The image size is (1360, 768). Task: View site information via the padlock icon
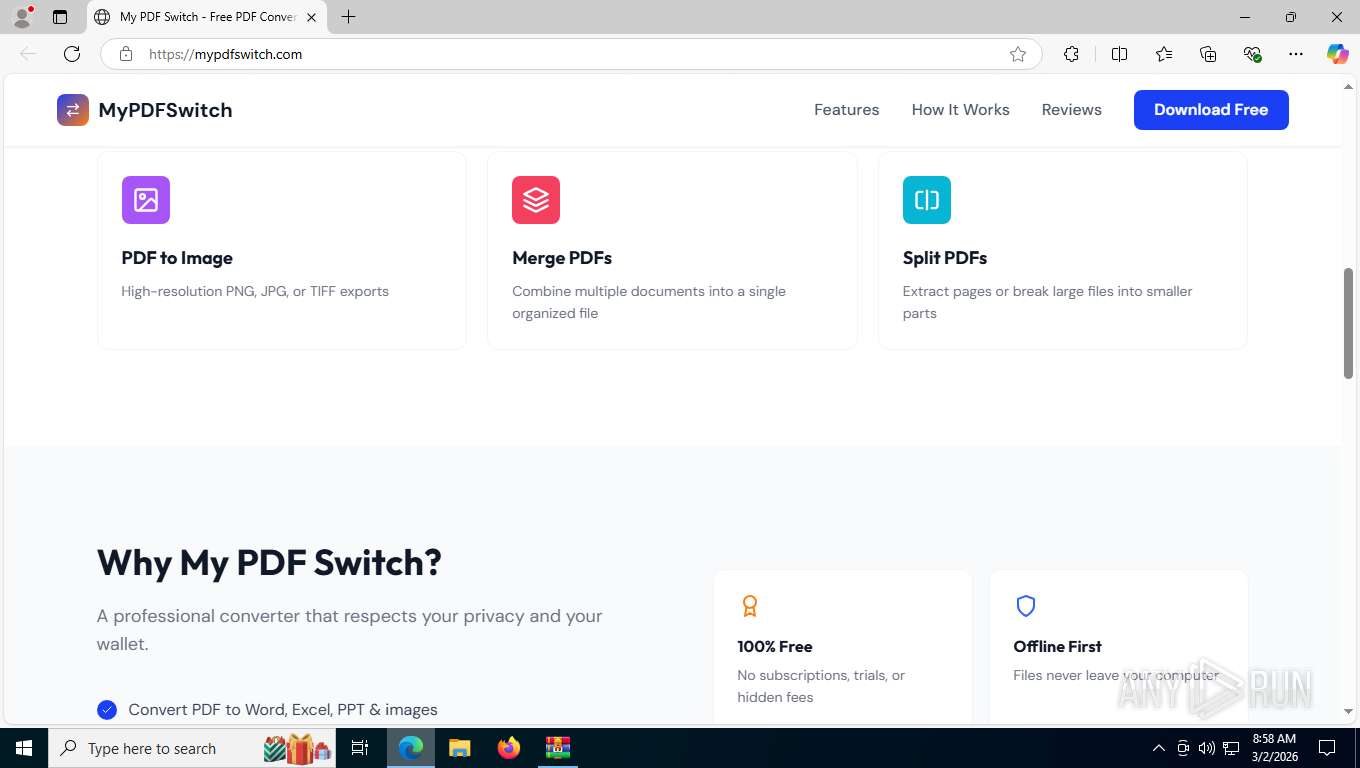coord(126,54)
